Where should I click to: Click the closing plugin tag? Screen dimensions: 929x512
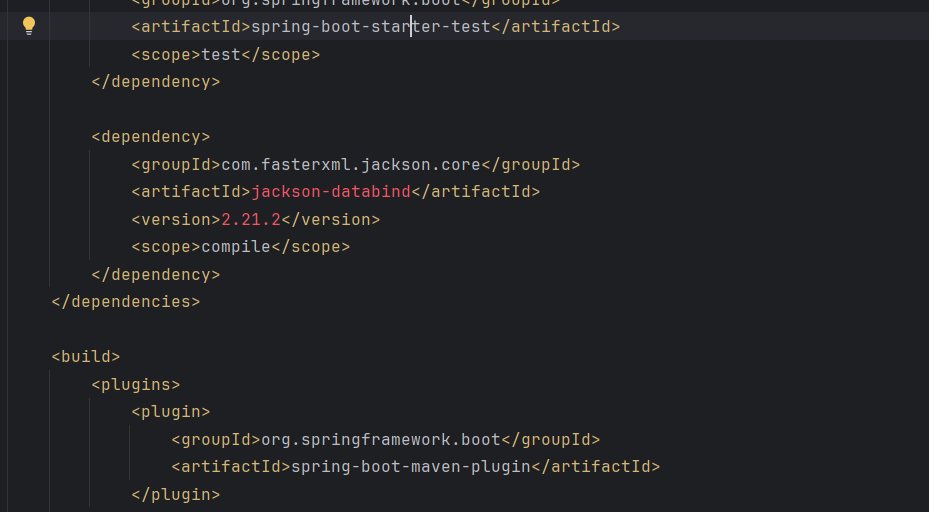tap(175, 494)
